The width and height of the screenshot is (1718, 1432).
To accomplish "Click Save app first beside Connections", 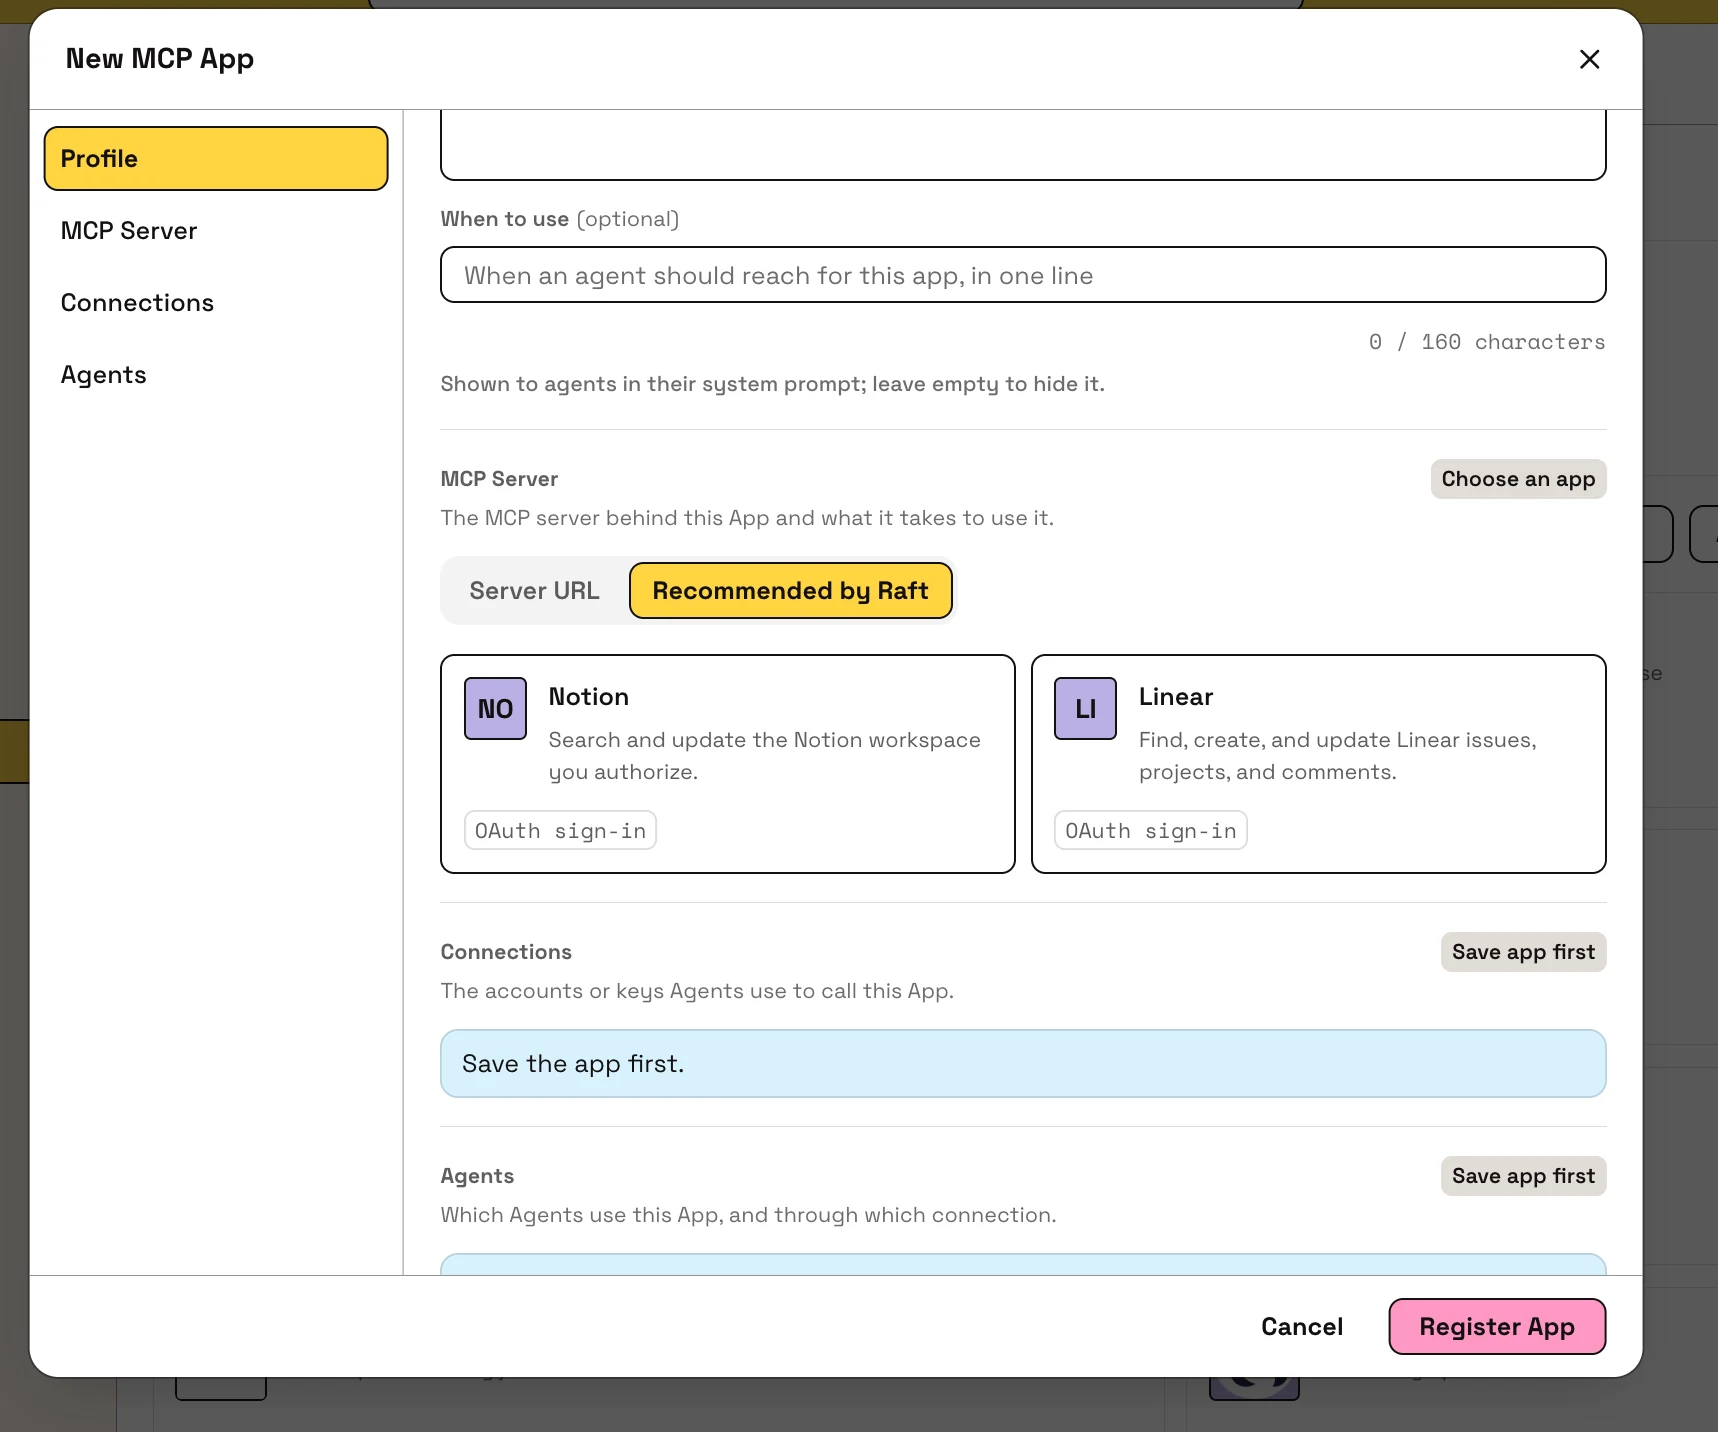I will [x=1523, y=952].
